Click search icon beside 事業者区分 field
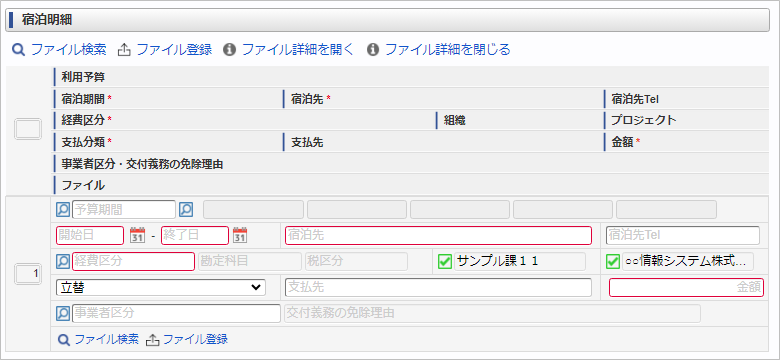This screenshot has height=360, width=780. 63,313
